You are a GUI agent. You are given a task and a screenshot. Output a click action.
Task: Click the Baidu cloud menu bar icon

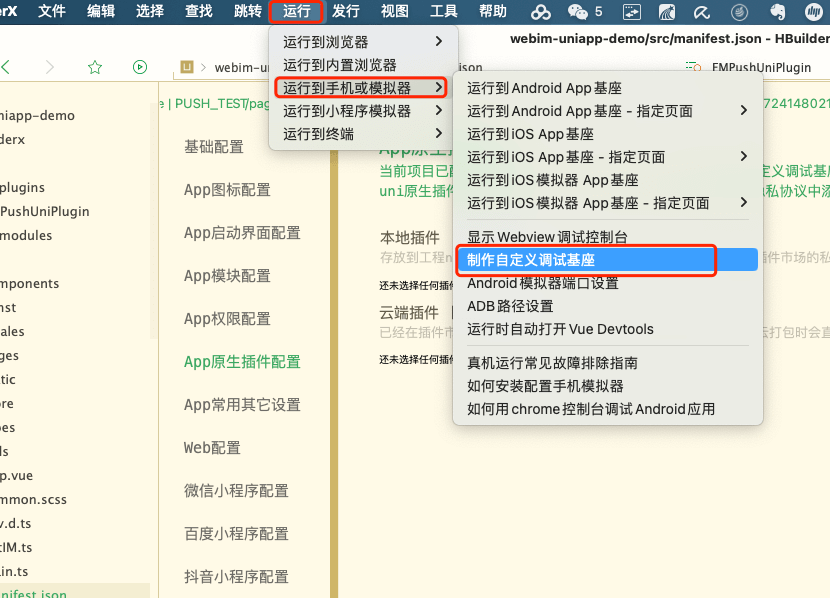[x=541, y=12]
